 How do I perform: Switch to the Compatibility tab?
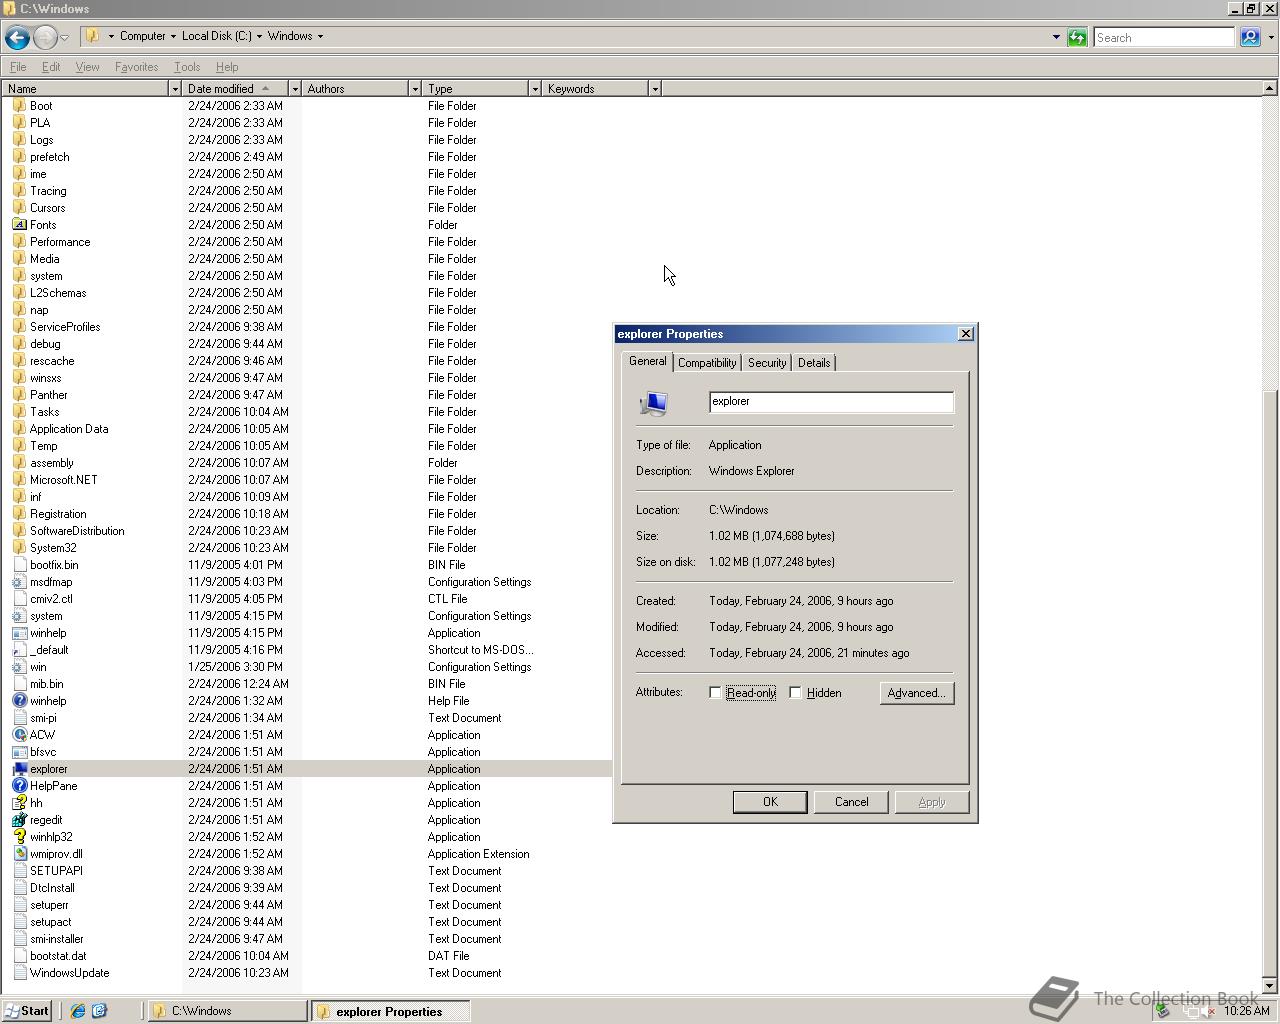(707, 363)
